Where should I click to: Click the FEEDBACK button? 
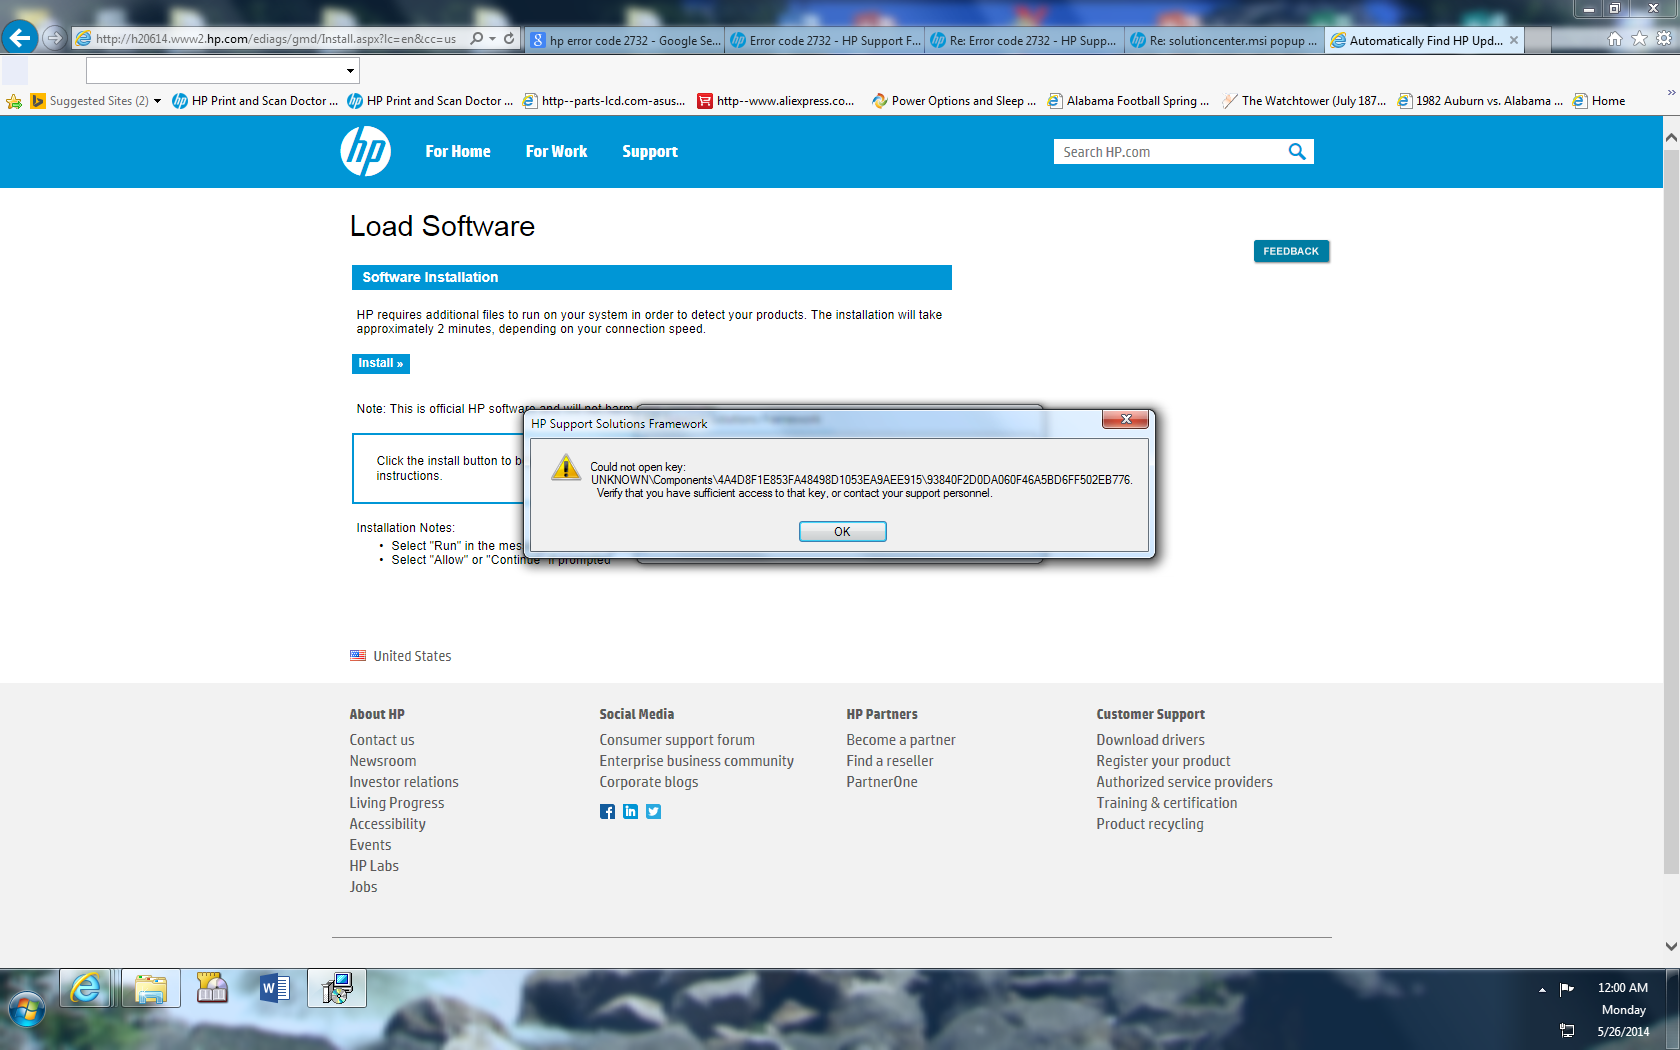pyautogui.click(x=1291, y=251)
